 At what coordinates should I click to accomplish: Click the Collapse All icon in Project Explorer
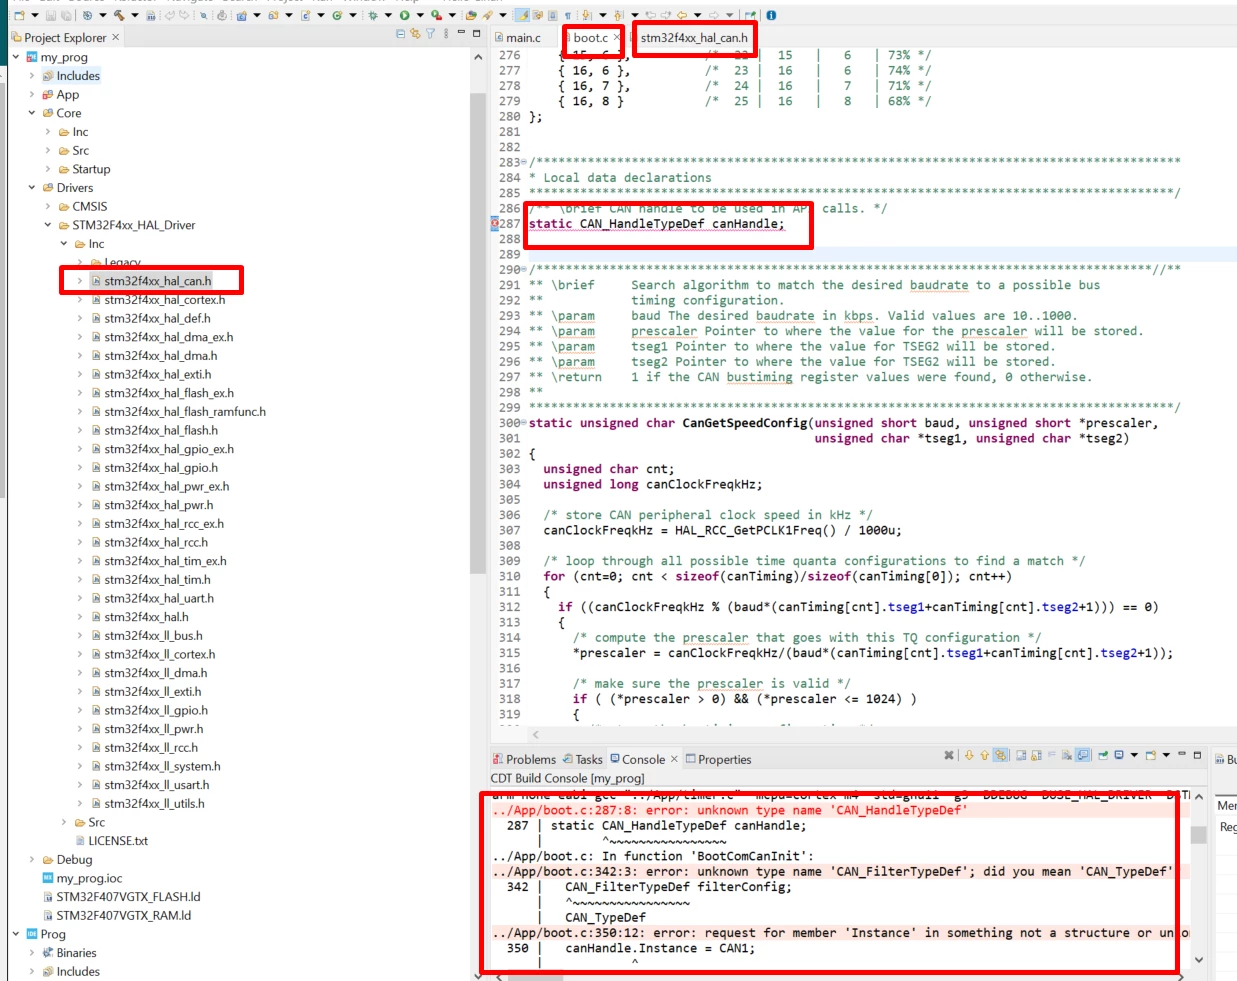[400, 34]
